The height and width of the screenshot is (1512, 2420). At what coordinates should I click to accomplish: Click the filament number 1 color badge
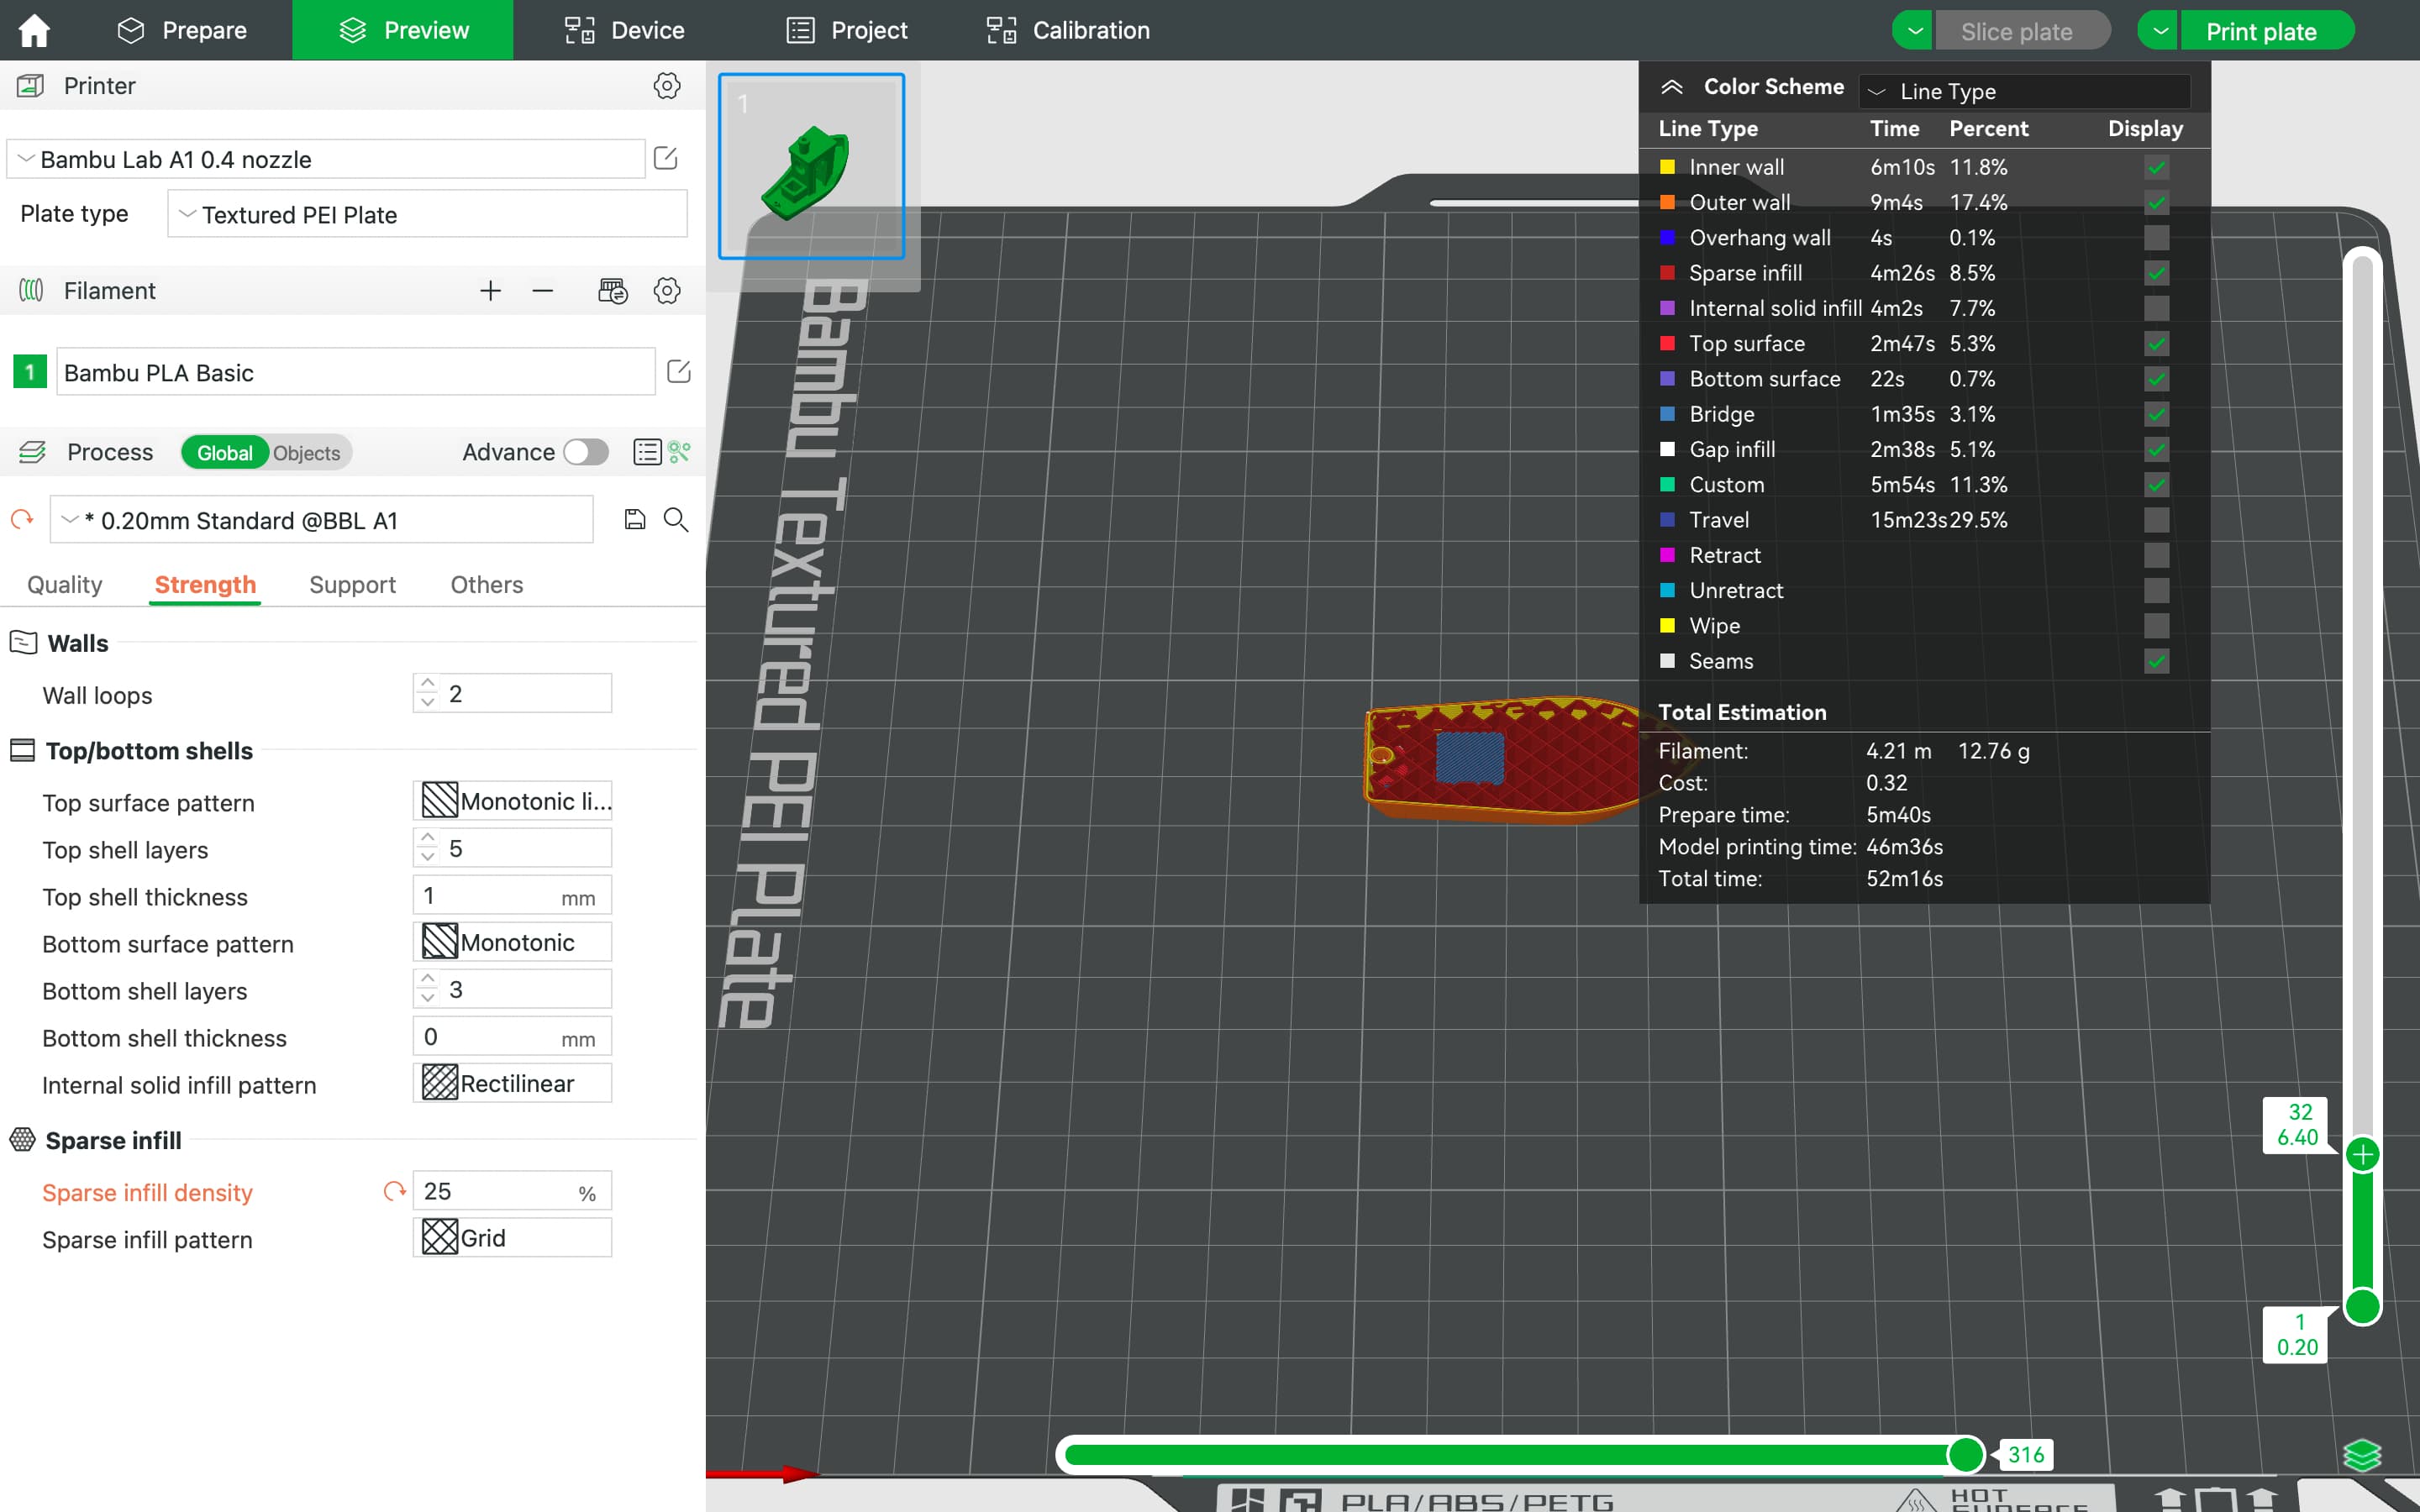pos(29,372)
